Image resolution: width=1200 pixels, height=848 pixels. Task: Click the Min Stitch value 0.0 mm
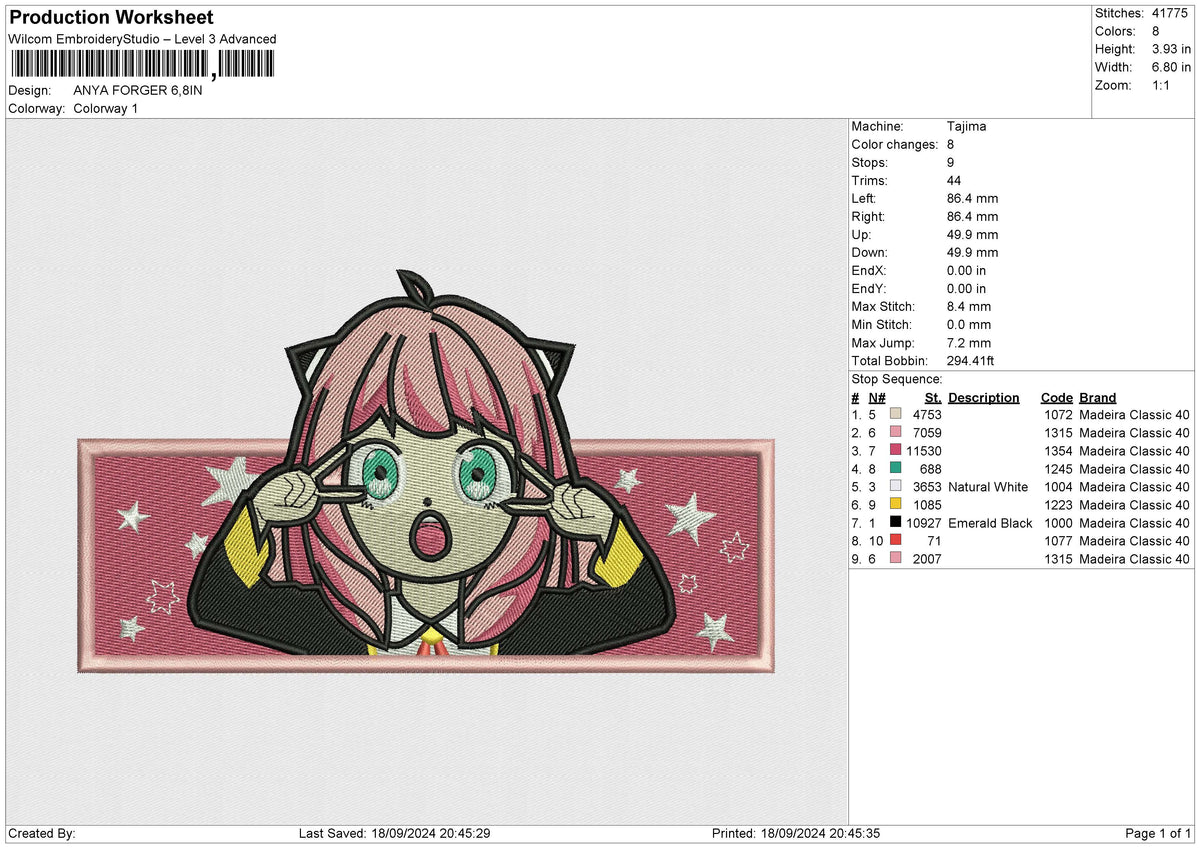coord(968,325)
